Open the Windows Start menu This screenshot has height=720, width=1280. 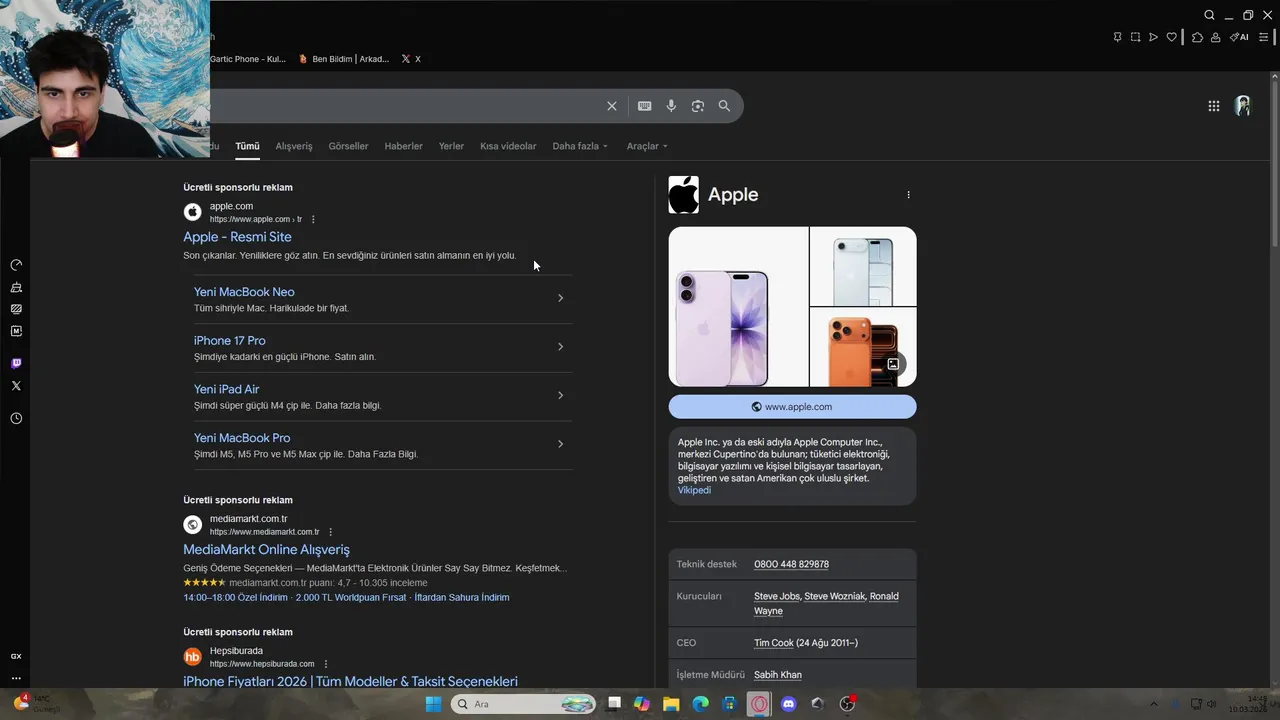[x=433, y=704]
